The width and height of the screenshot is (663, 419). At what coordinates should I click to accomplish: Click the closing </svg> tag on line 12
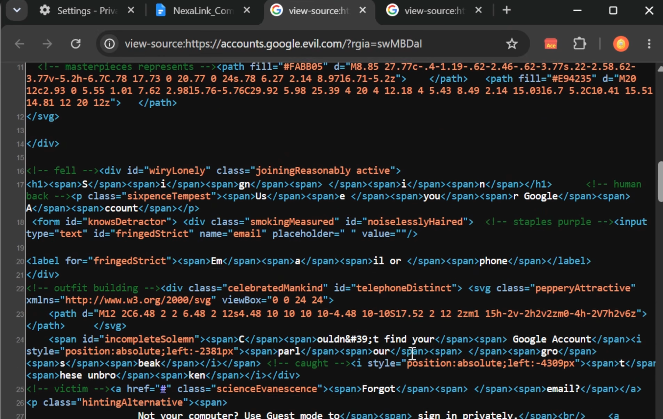[x=43, y=116]
